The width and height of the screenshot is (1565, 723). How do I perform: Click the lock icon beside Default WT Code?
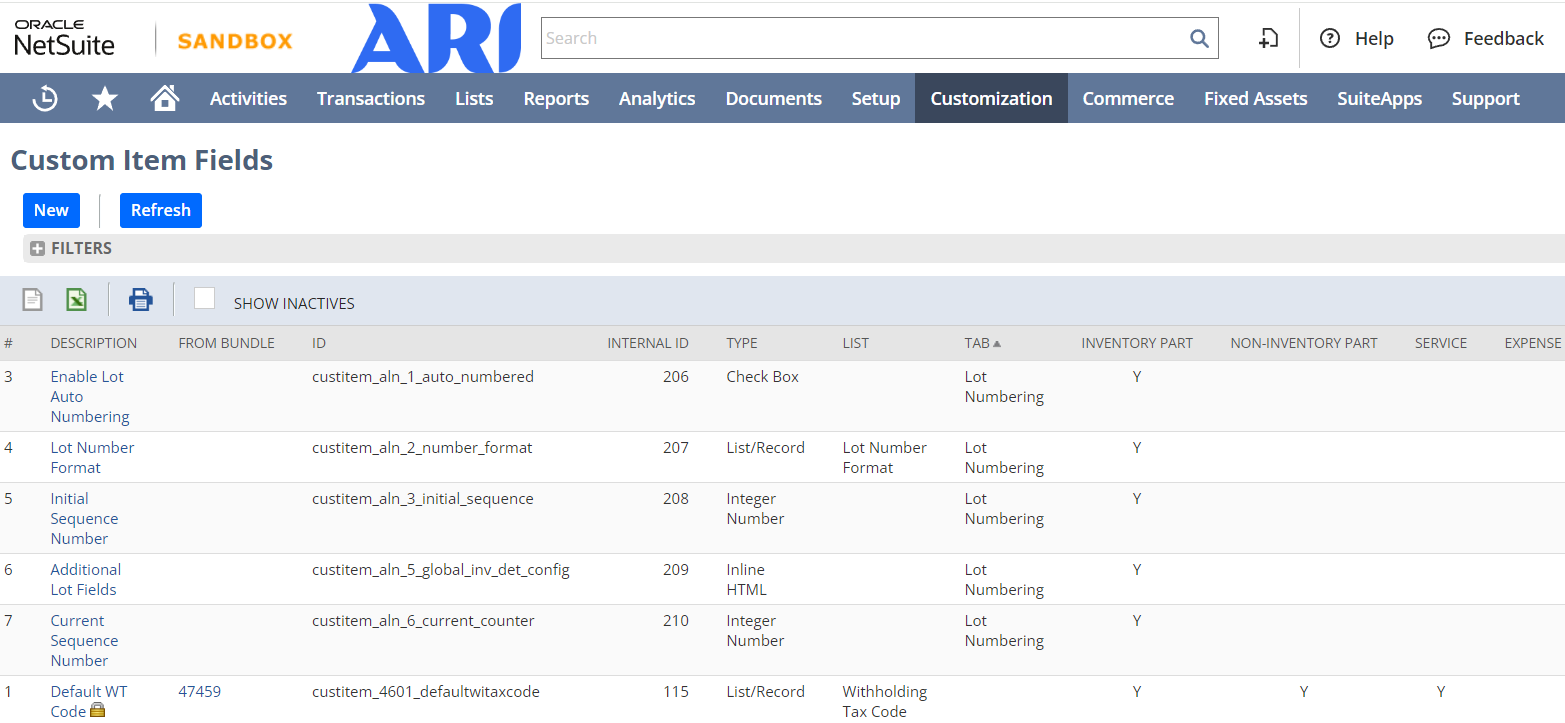[97, 711]
